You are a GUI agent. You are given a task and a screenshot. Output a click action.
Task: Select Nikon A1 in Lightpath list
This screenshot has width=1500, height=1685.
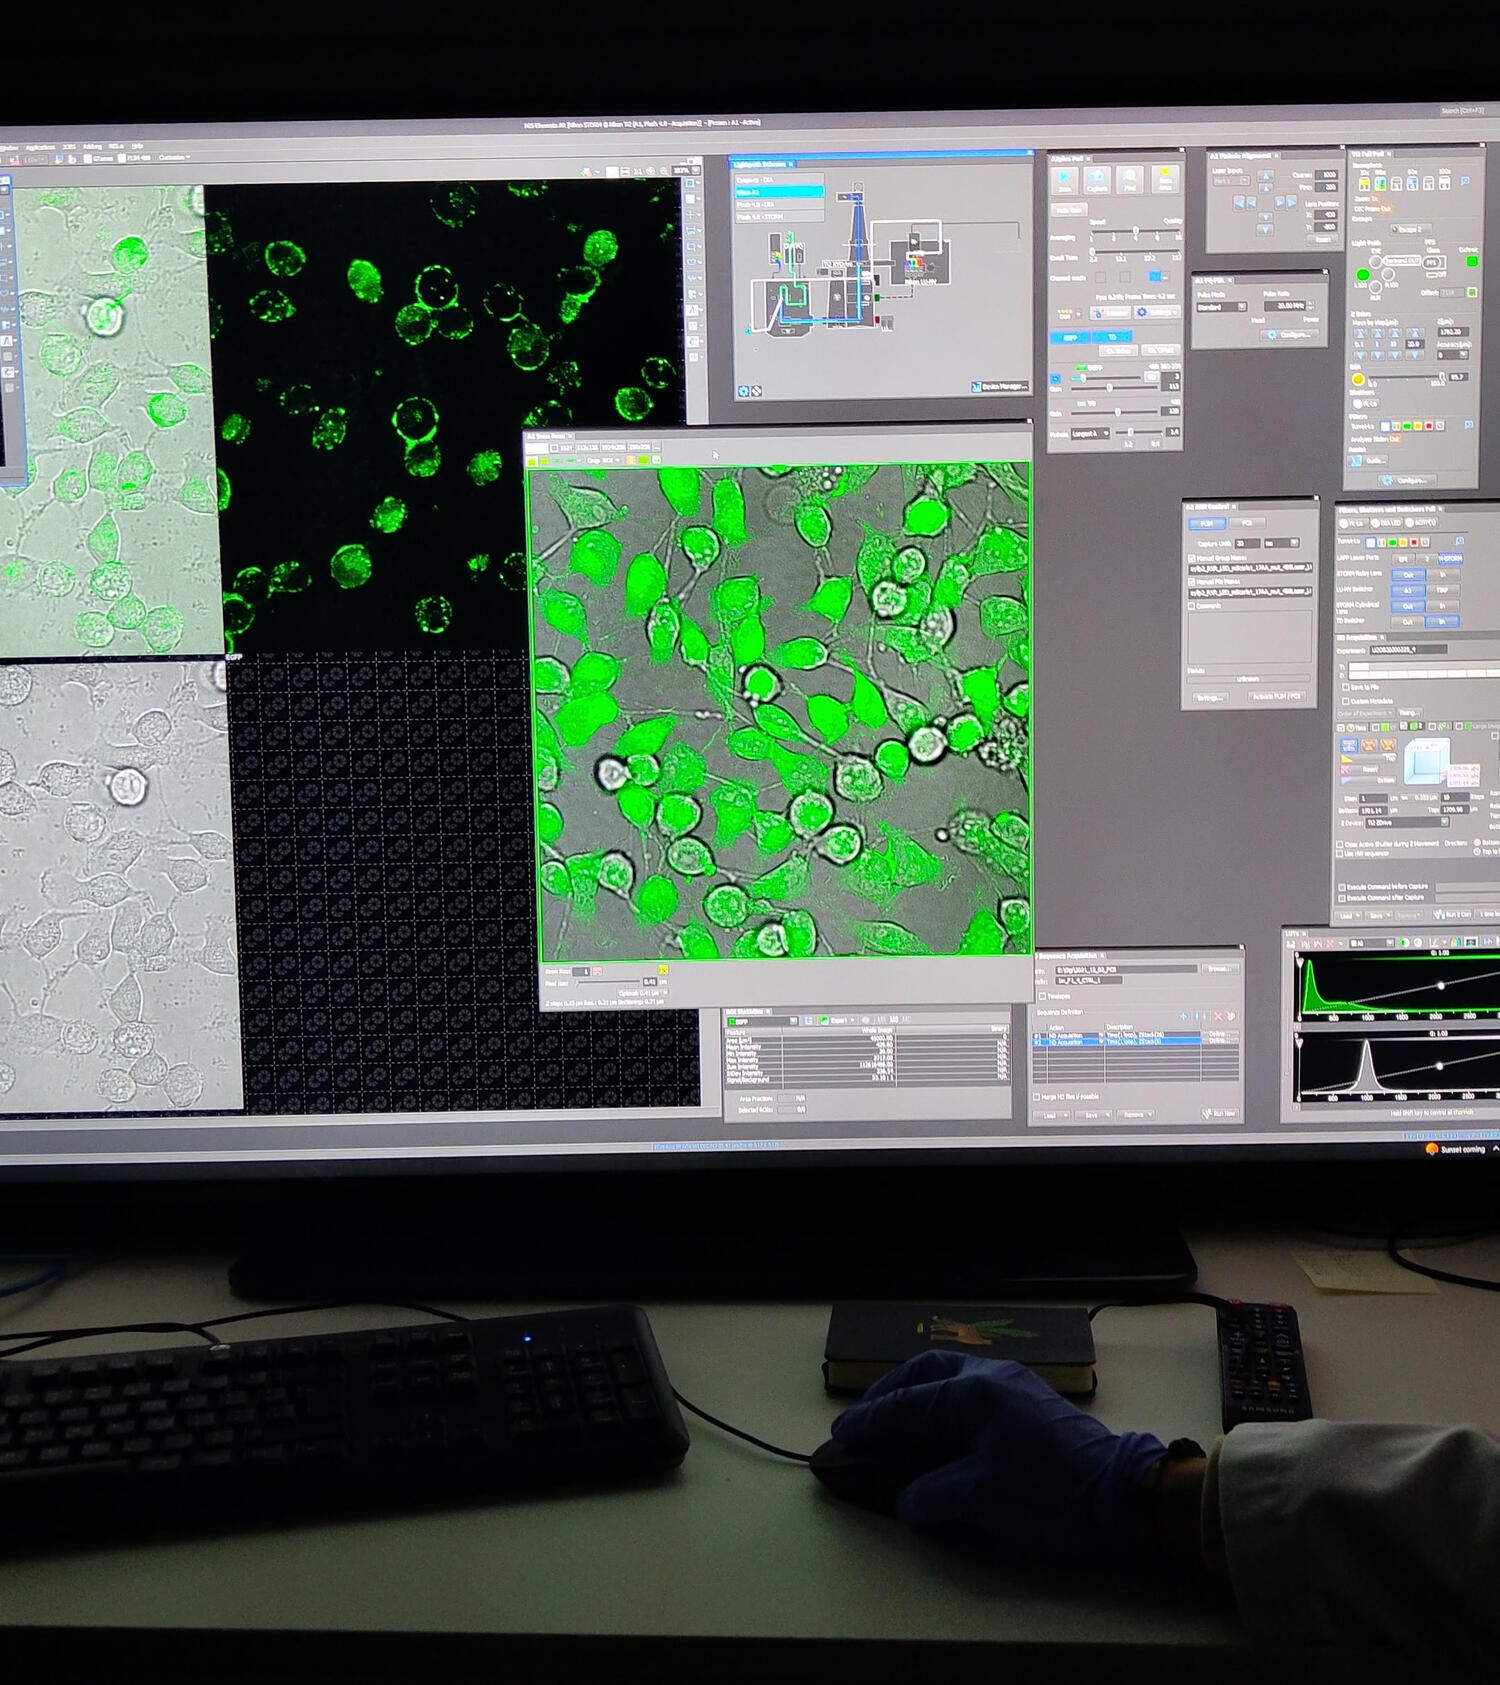point(779,192)
